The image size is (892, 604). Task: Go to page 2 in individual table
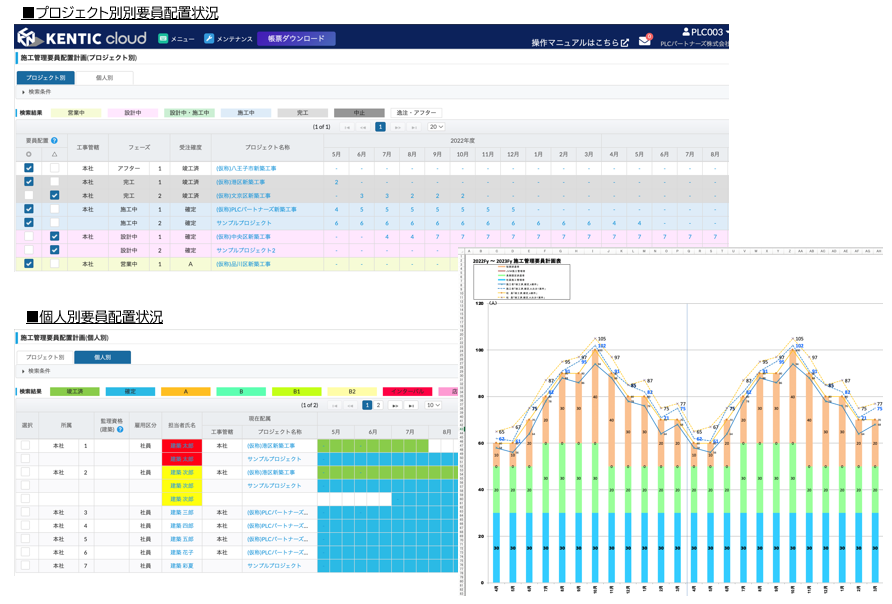tap(378, 405)
